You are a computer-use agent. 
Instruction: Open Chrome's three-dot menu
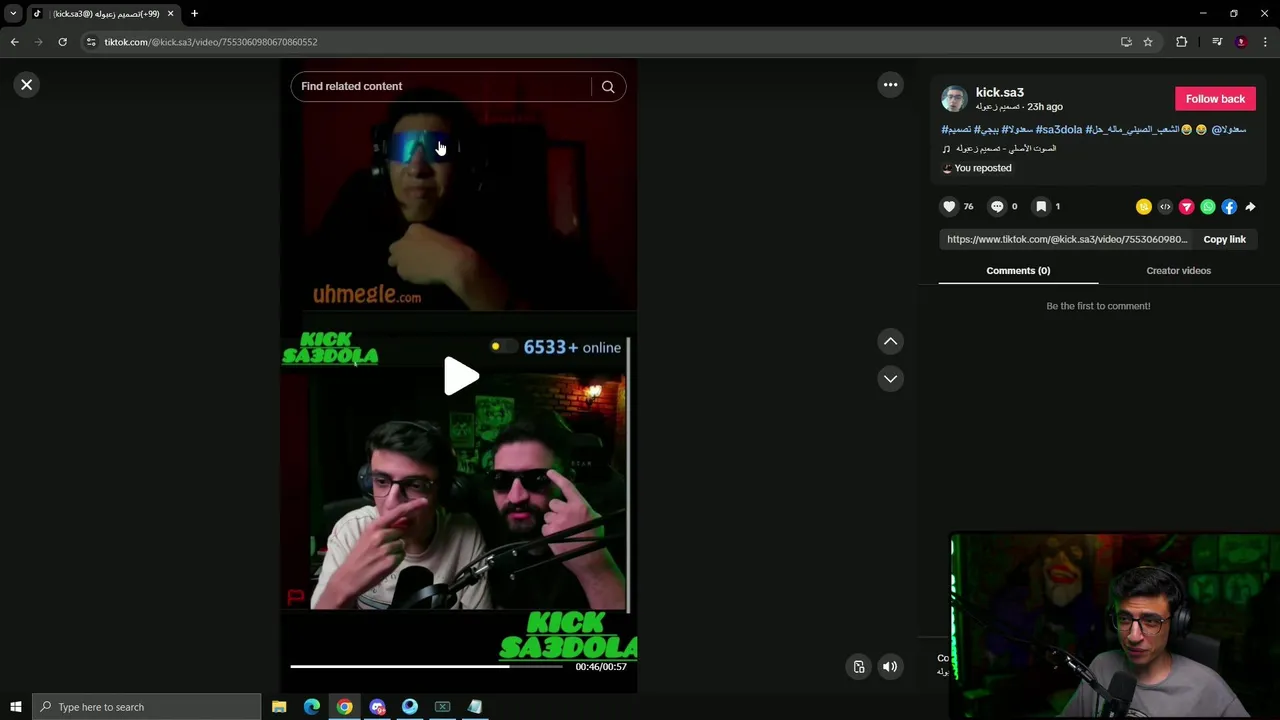(1265, 42)
